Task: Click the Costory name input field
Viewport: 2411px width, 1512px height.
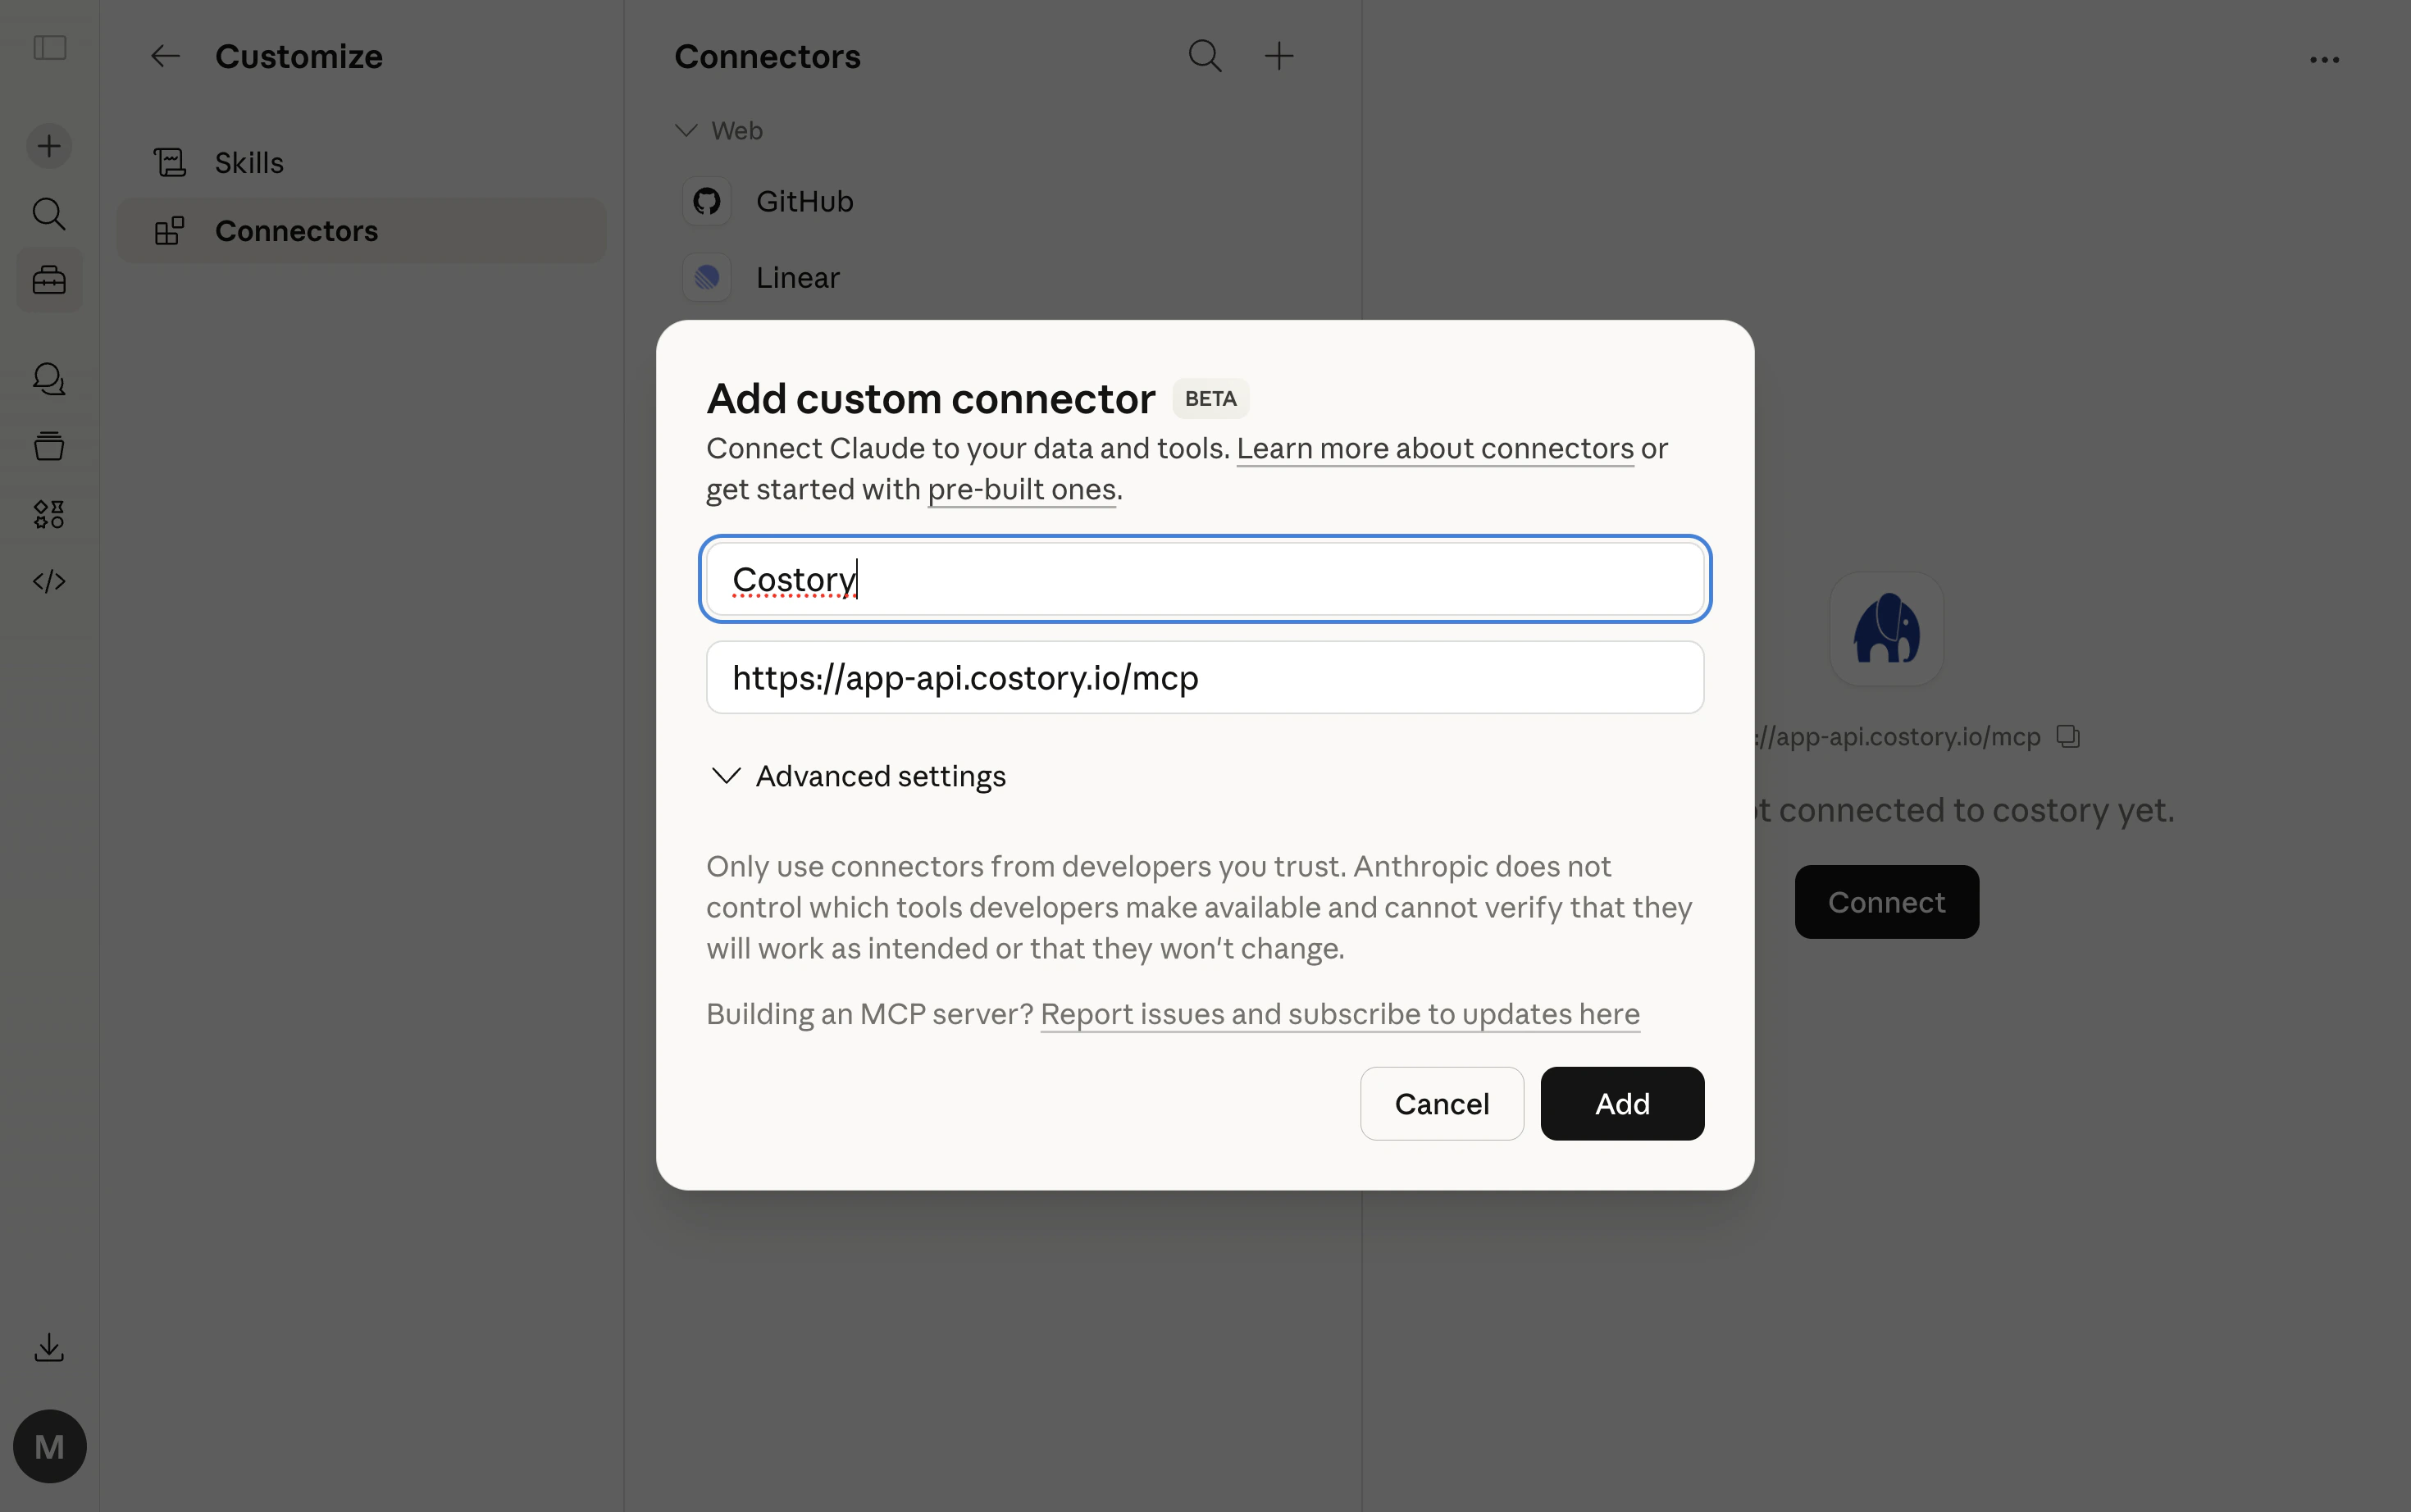Action: [1204, 579]
